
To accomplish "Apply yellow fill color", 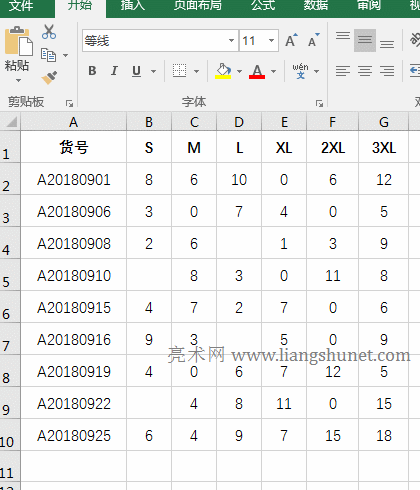I will 223,71.
